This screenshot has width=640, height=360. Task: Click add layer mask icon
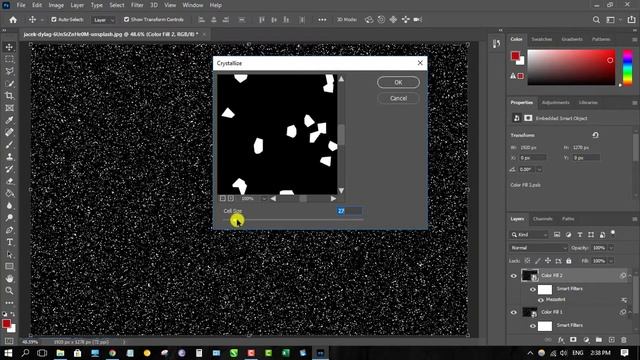(x=573, y=340)
